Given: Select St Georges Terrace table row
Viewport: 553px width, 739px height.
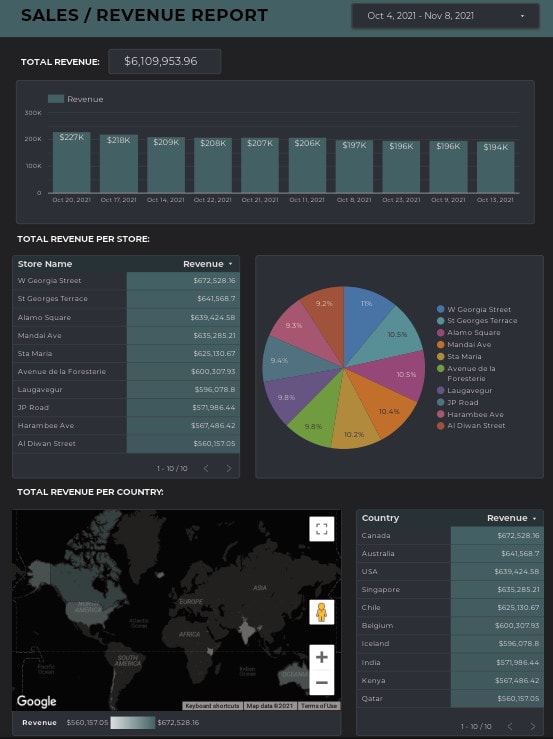Looking at the screenshot, I should (x=126, y=299).
